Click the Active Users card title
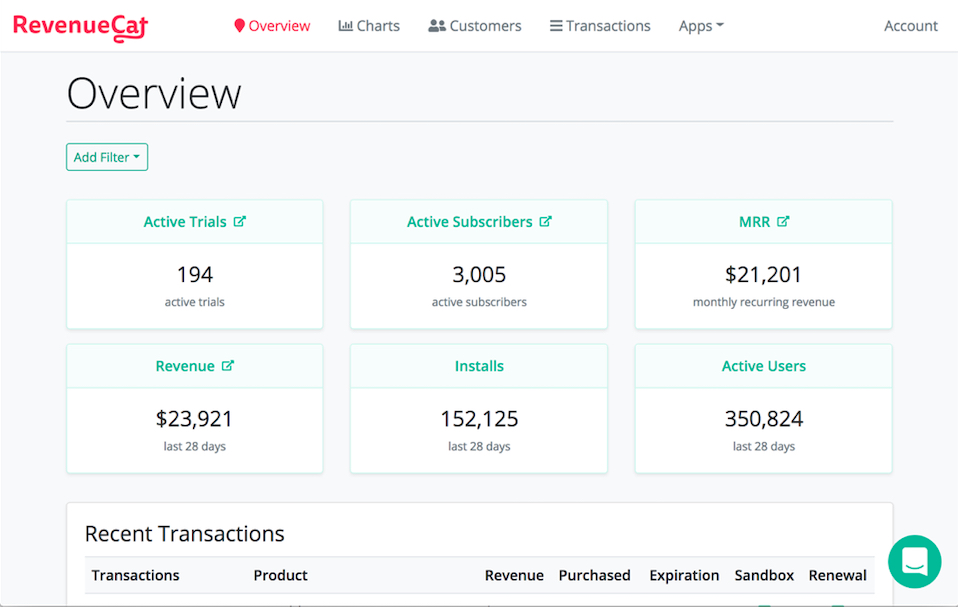 (764, 366)
